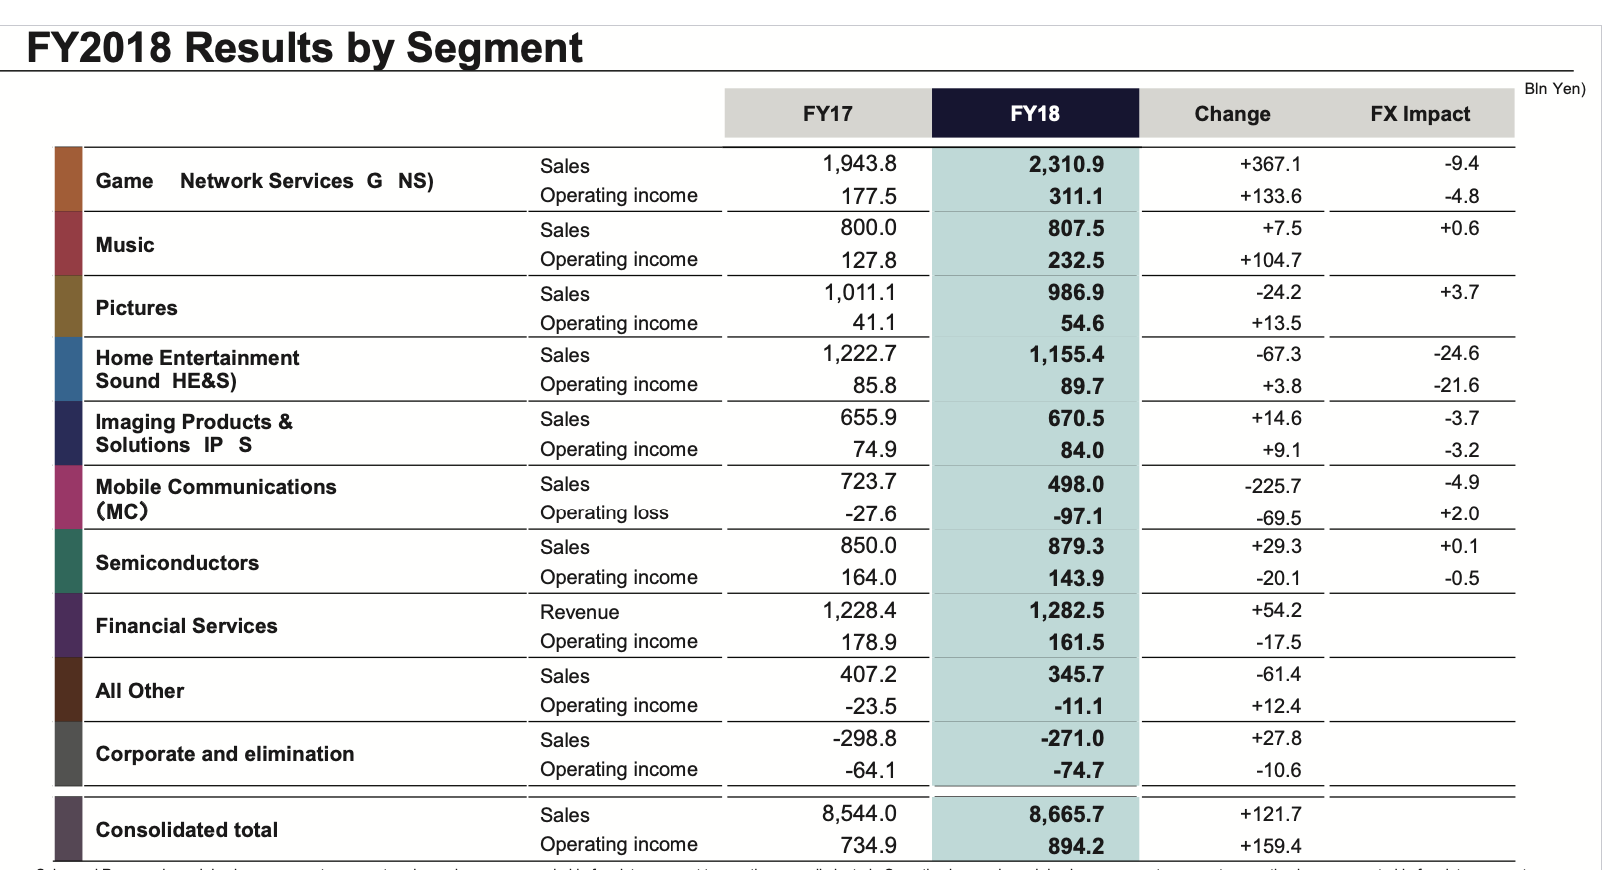Click the Change column header
The width and height of the screenshot is (1618, 870).
[1232, 113]
